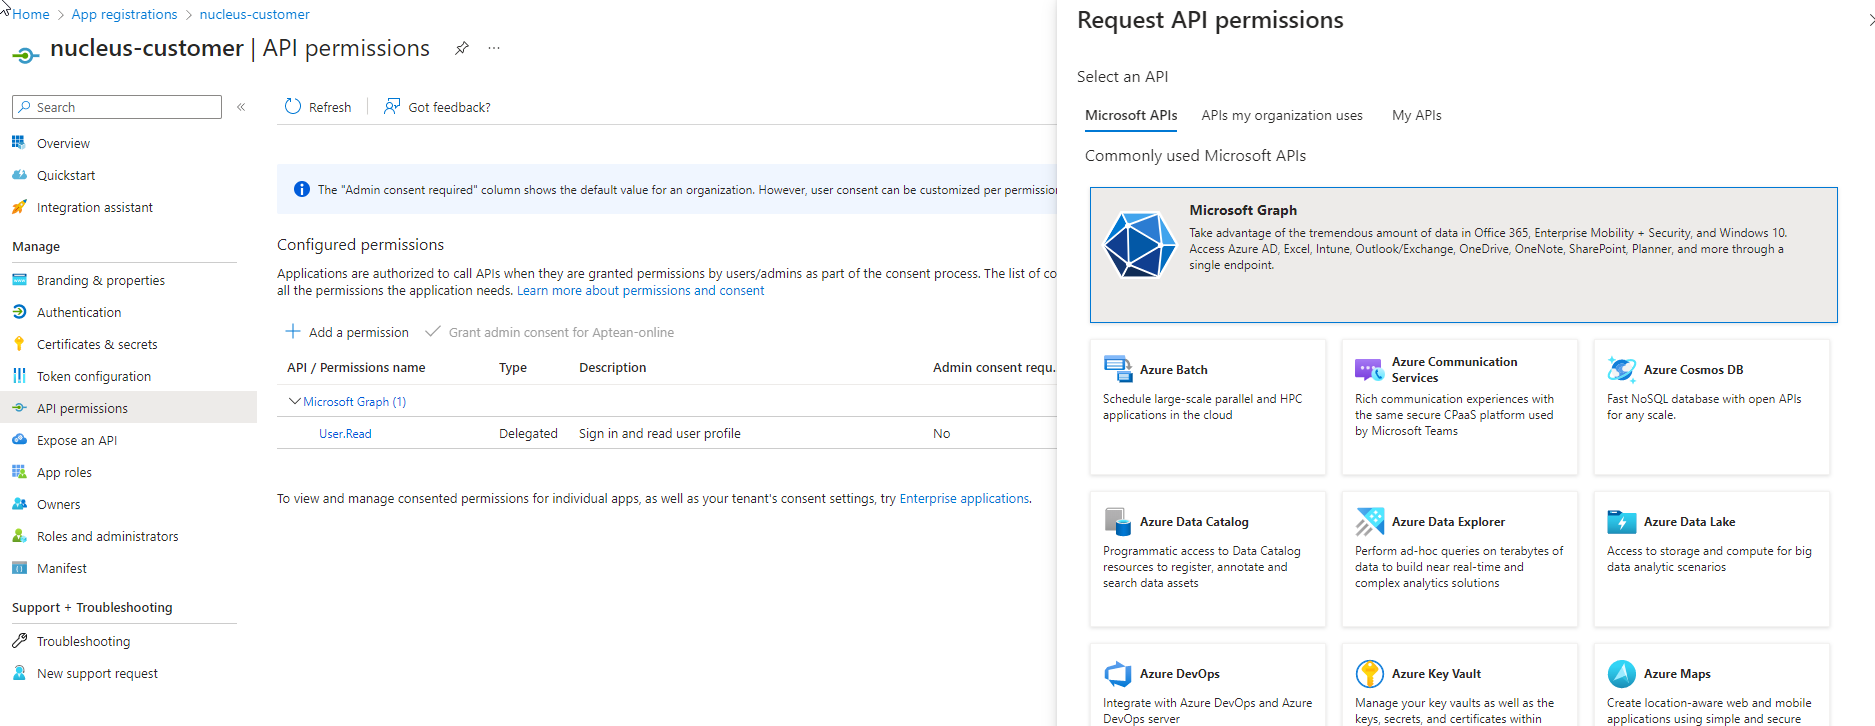Open the User.Read permission link
The height and width of the screenshot is (726, 1875).
tap(345, 433)
